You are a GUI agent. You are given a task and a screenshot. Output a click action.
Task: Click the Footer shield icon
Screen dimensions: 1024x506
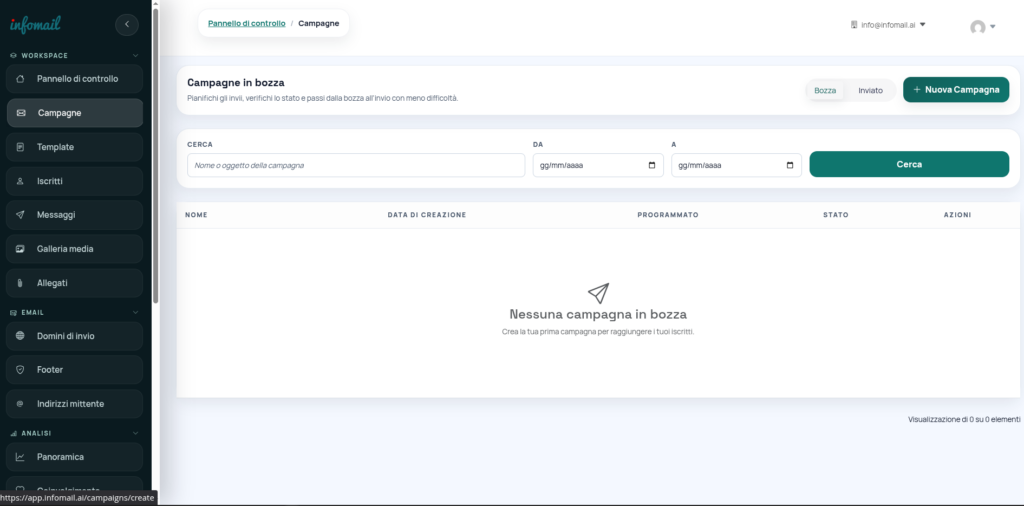click(x=21, y=370)
